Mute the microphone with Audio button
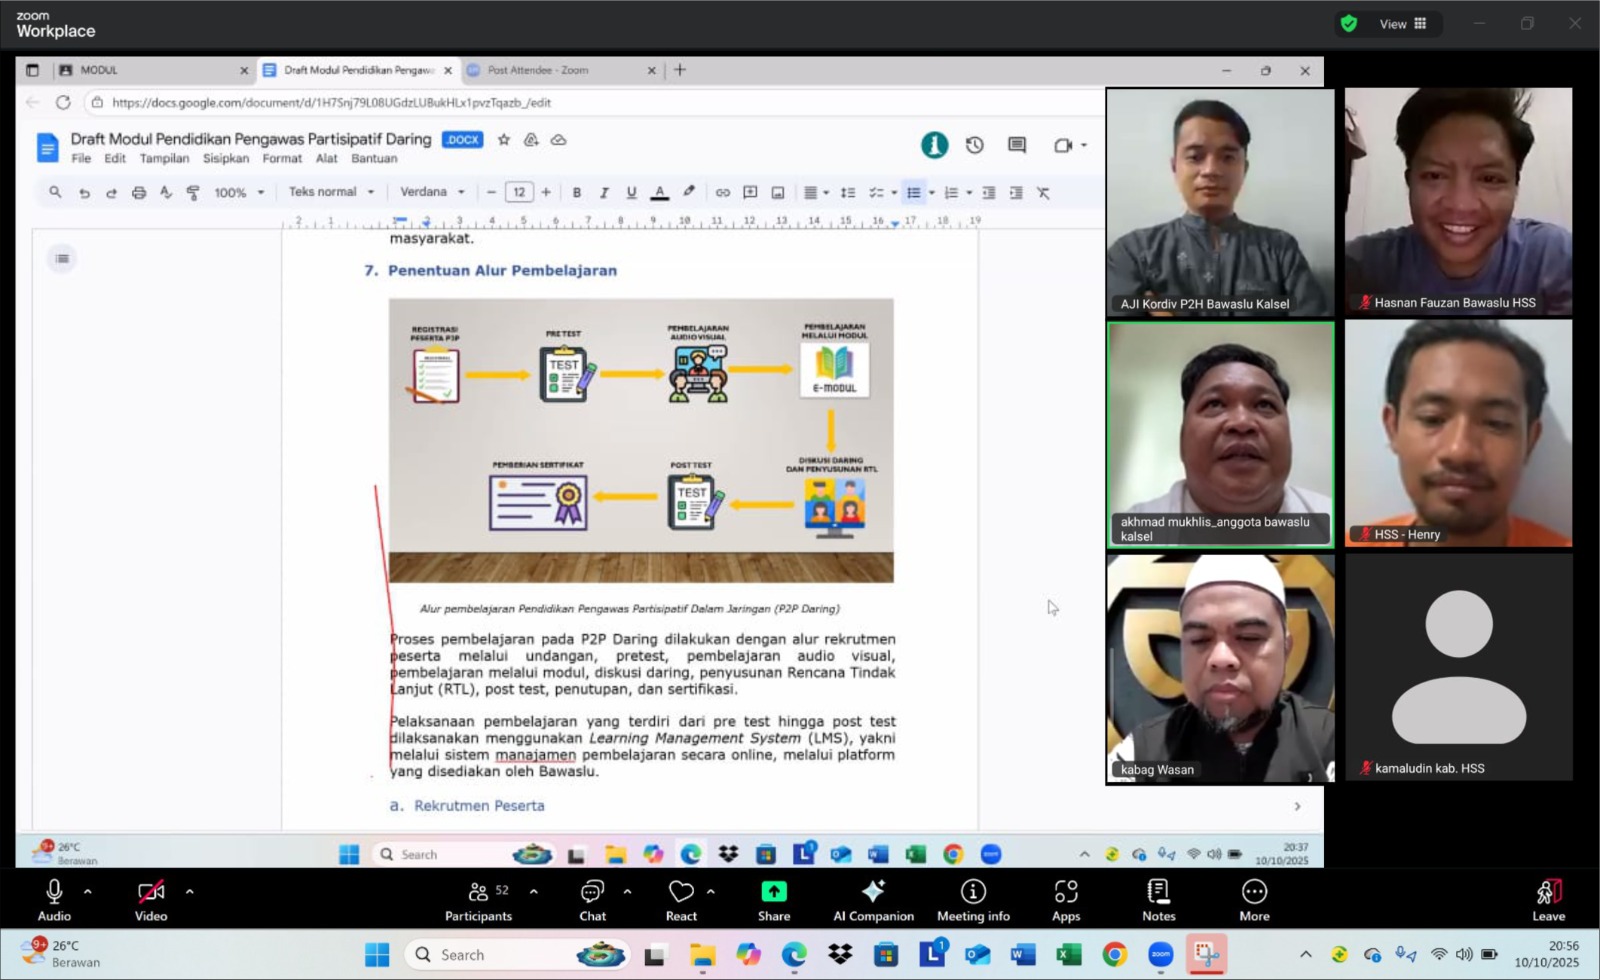The width and height of the screenshot is (1600, 980). (x=54, y=899)
